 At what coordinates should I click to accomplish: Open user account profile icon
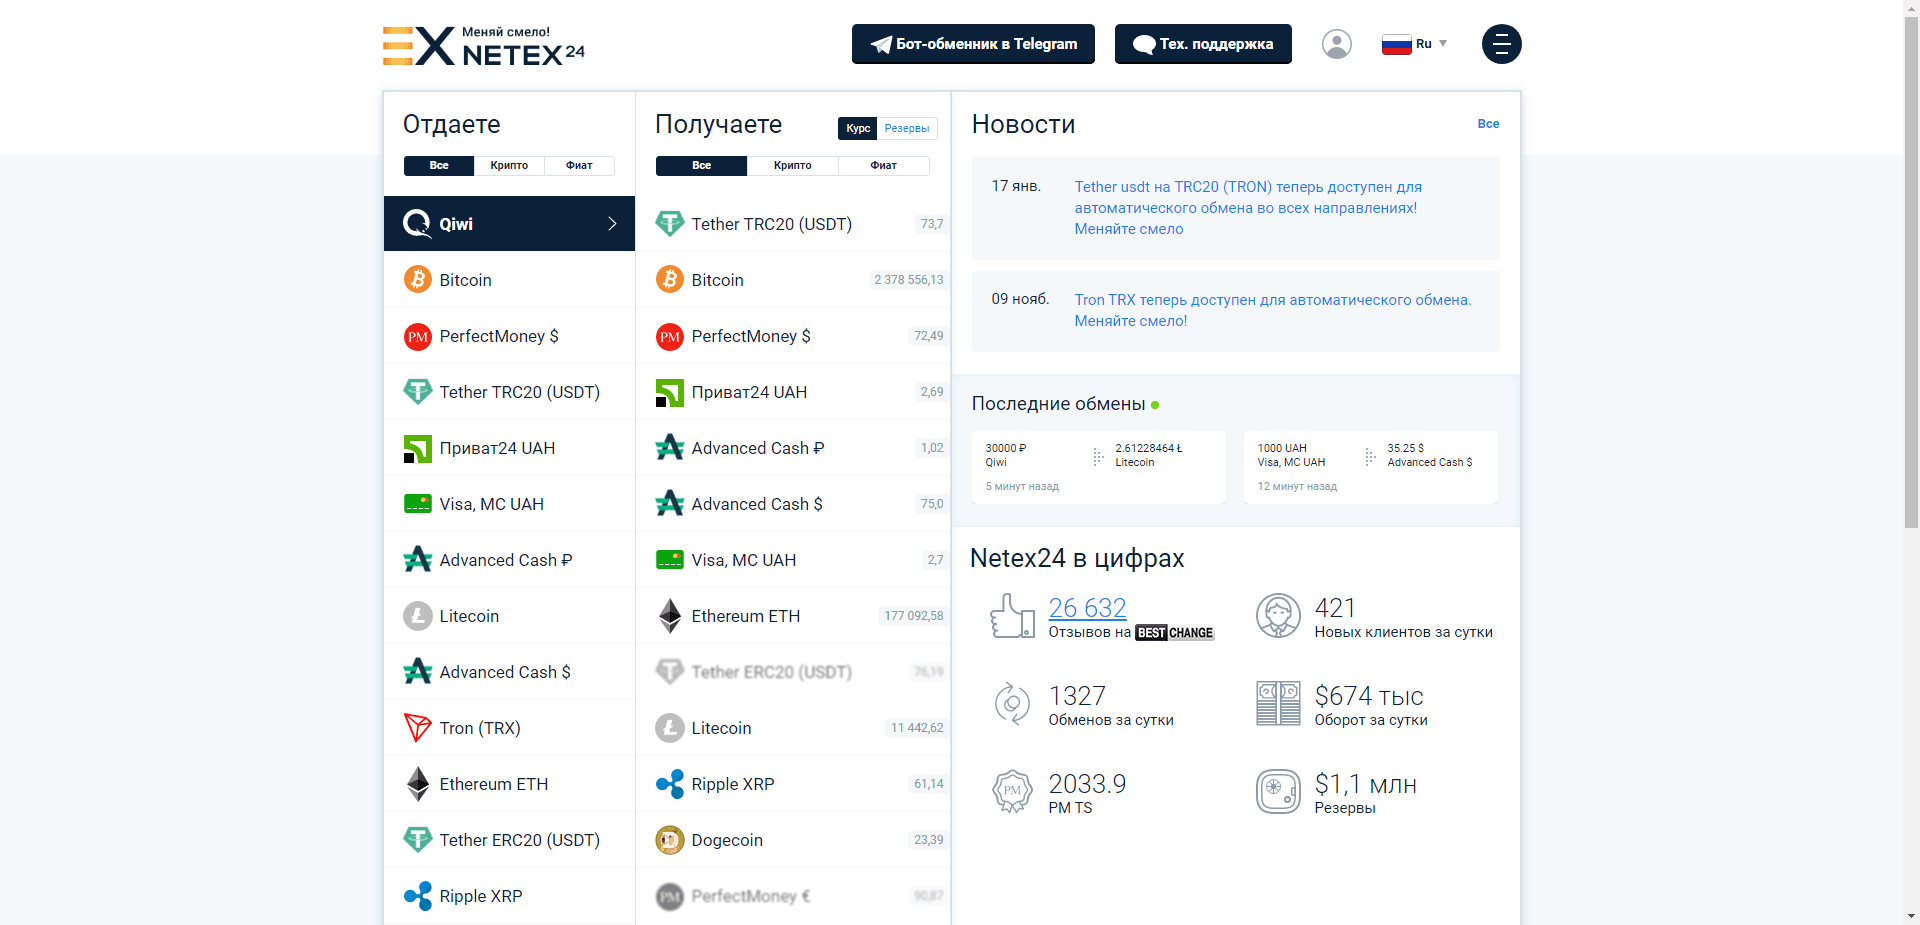pos(1336,44)
